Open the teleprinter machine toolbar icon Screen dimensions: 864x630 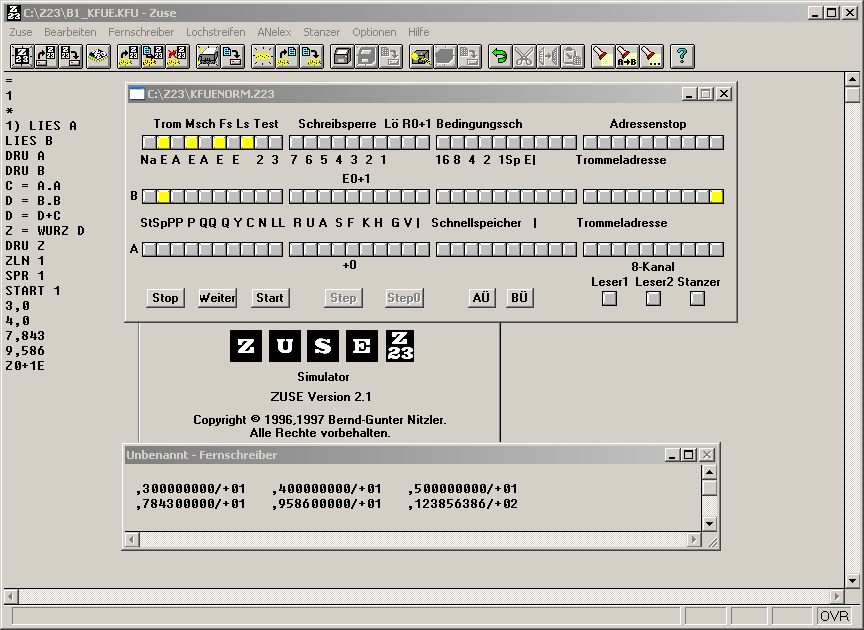(x=208, y=56)
